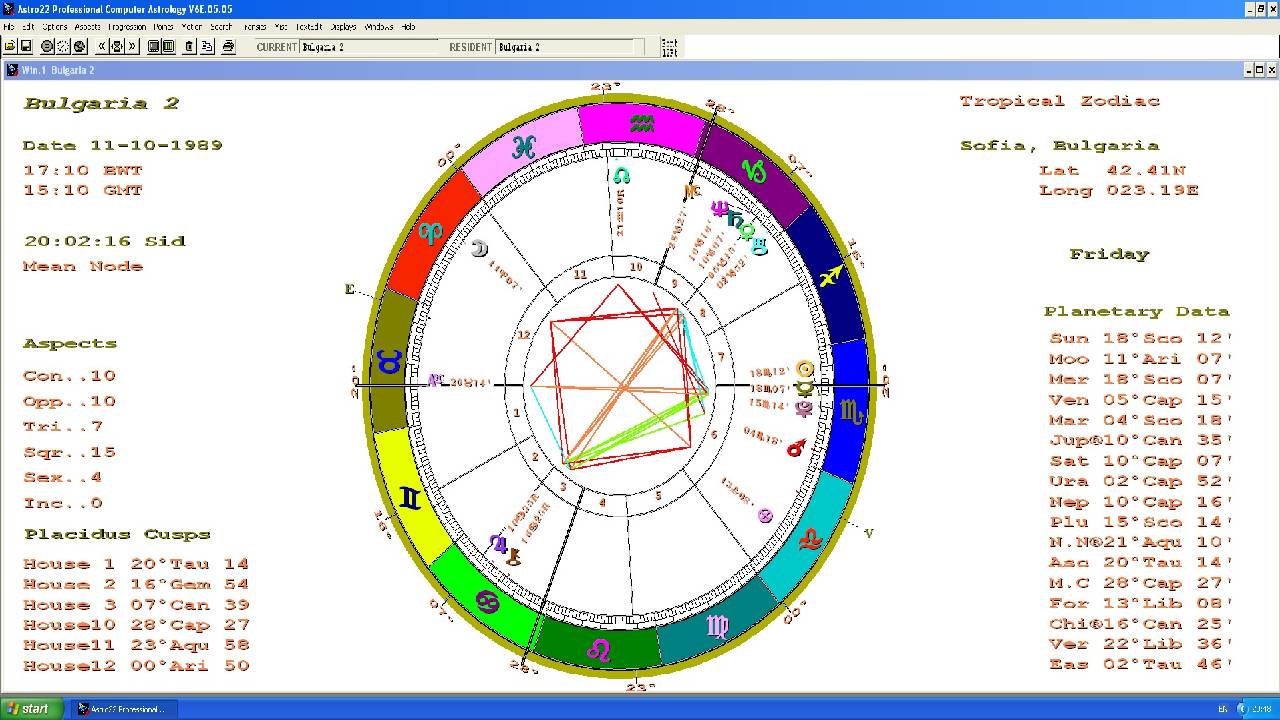
Task: Open the Windows menu
Action: 379,27
